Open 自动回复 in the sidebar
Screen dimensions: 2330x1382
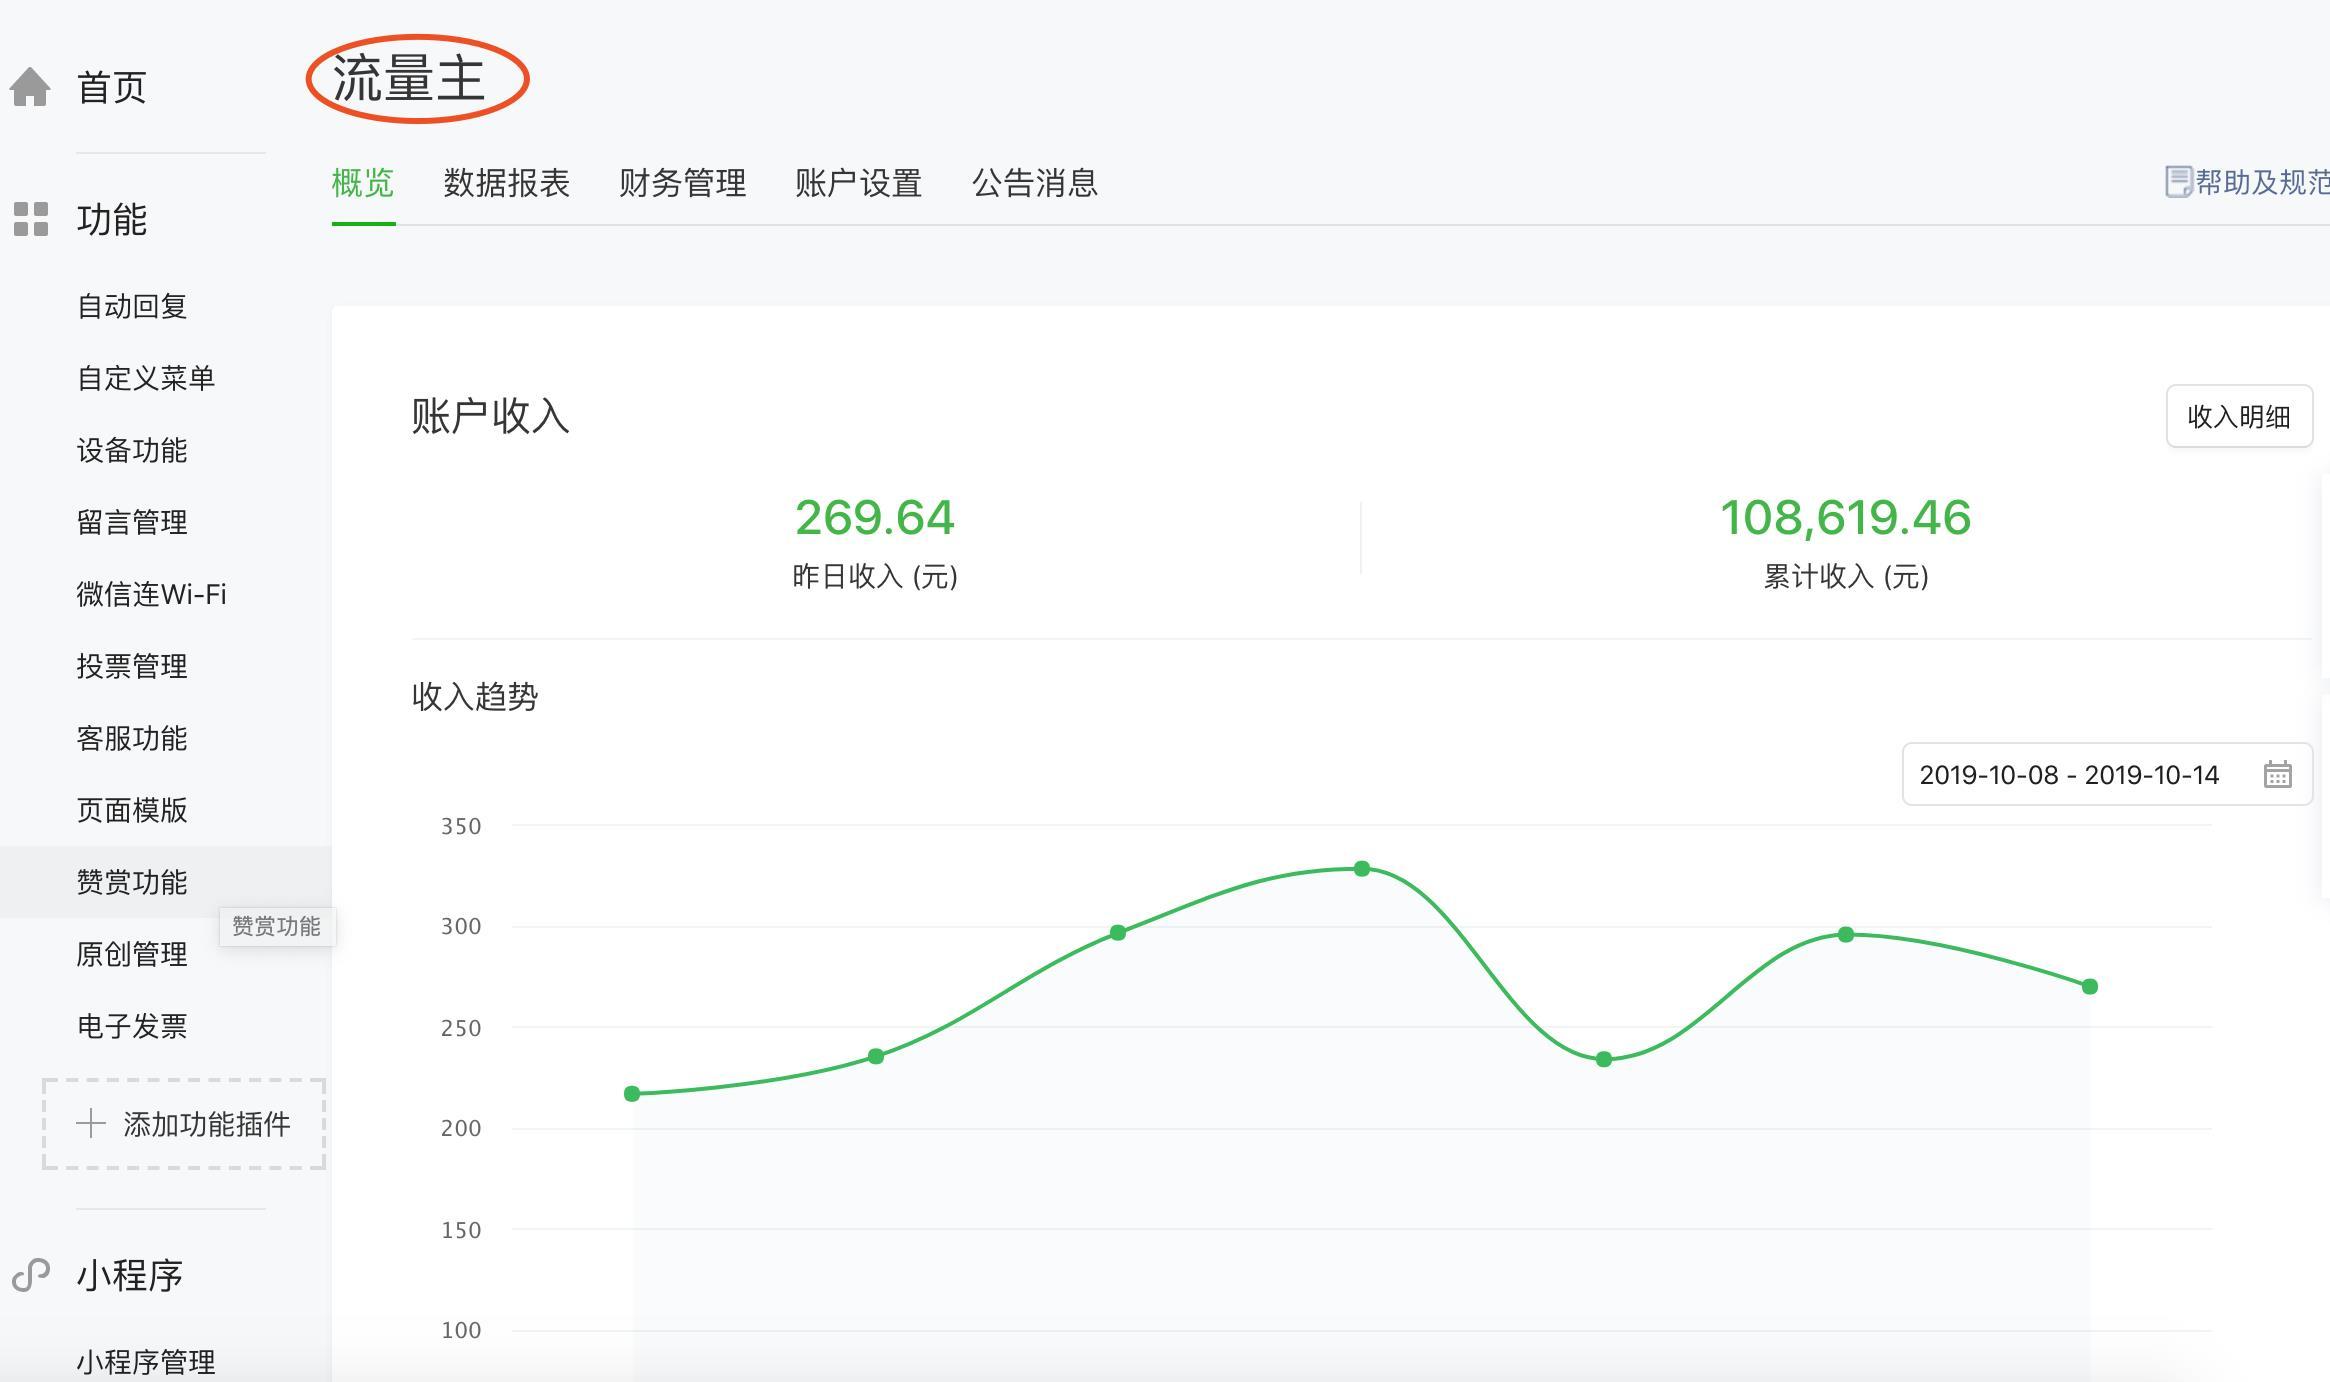(x=132, y=306)
